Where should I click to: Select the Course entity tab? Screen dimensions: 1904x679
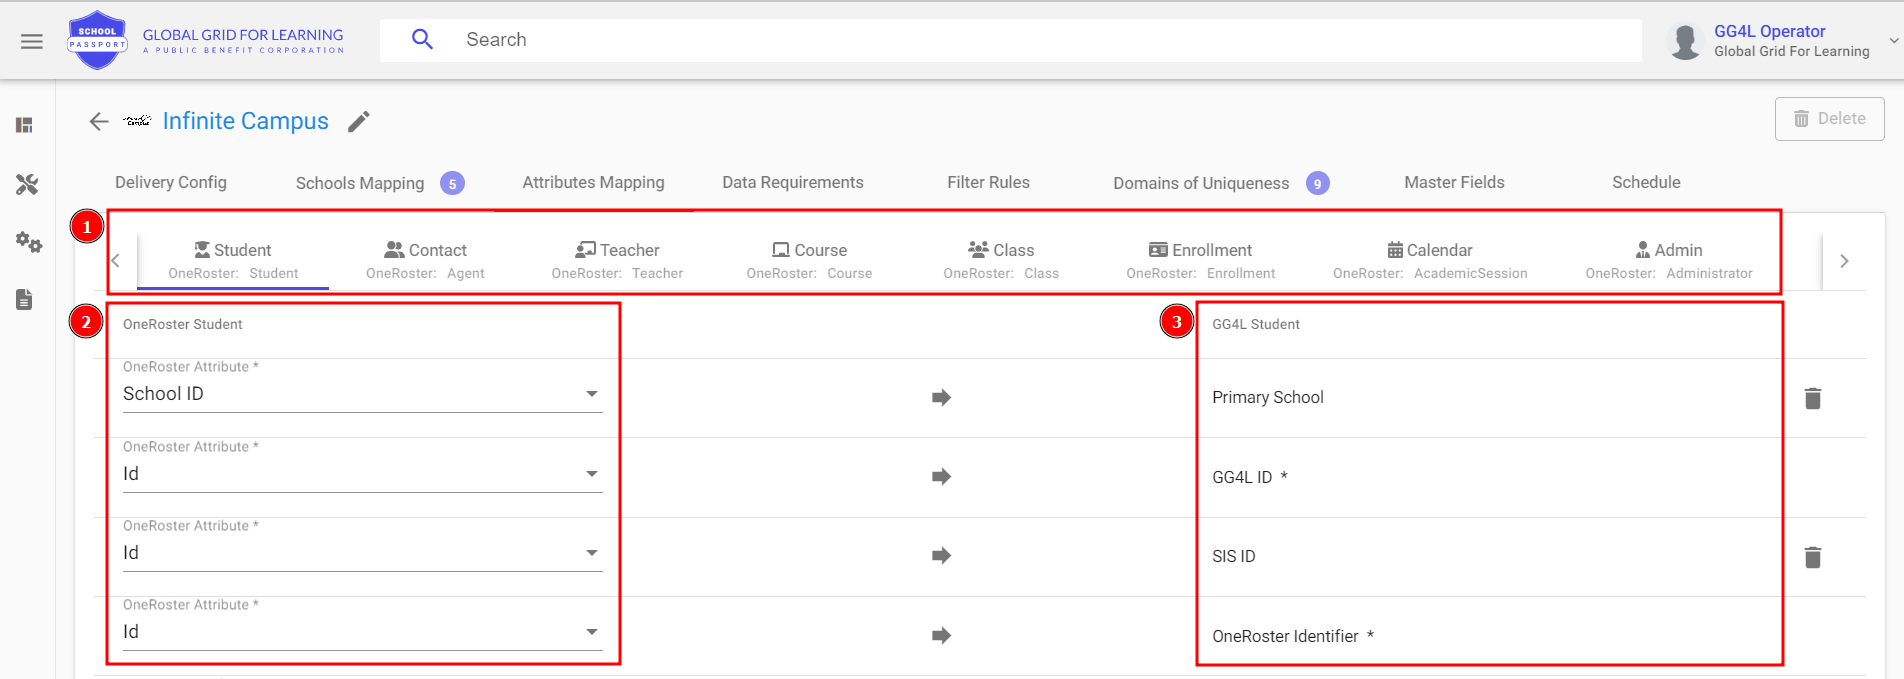pyautogui.click(x=809, y=261)
